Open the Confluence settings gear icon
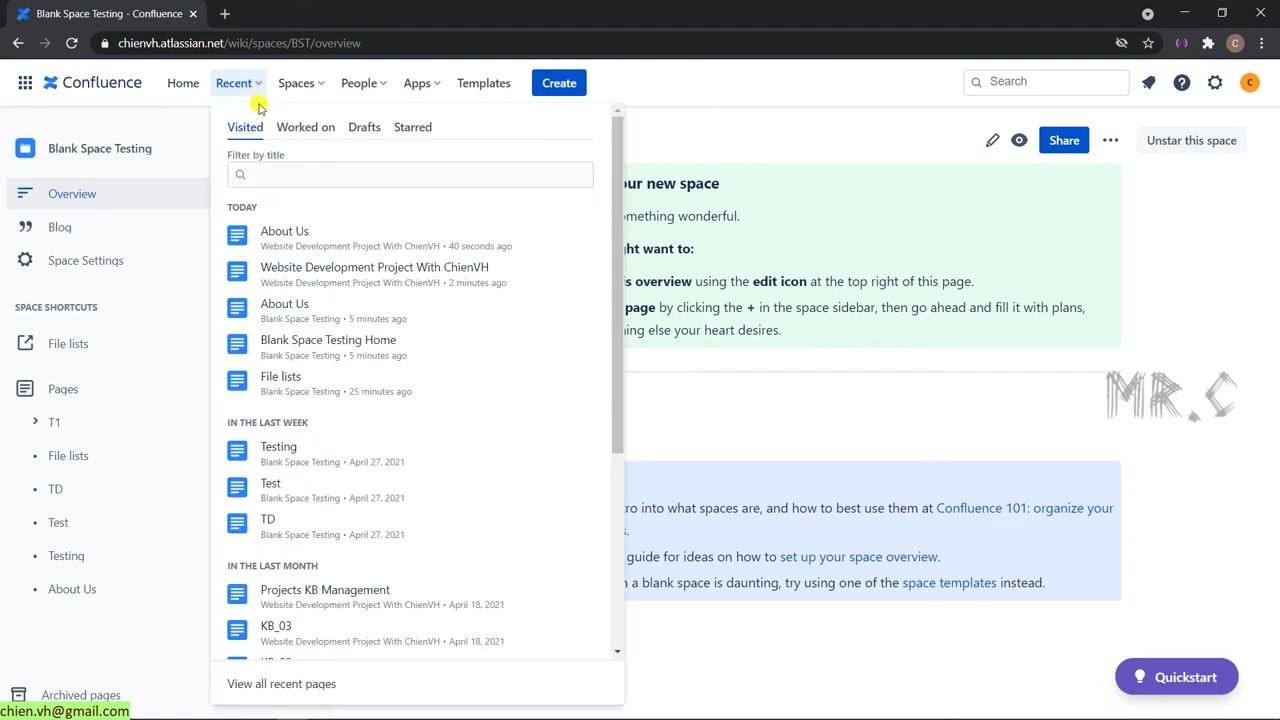 pyautogui.click(x=1215, y=83)
